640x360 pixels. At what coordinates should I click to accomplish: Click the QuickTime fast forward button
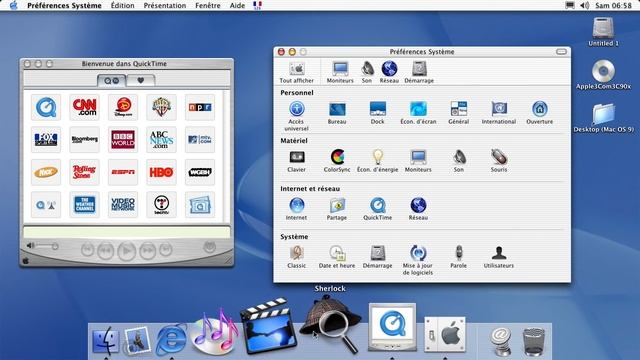tap(147, 250)
